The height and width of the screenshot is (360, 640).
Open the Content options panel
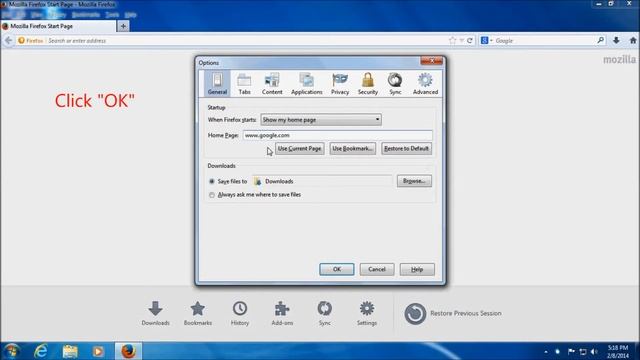272,84
